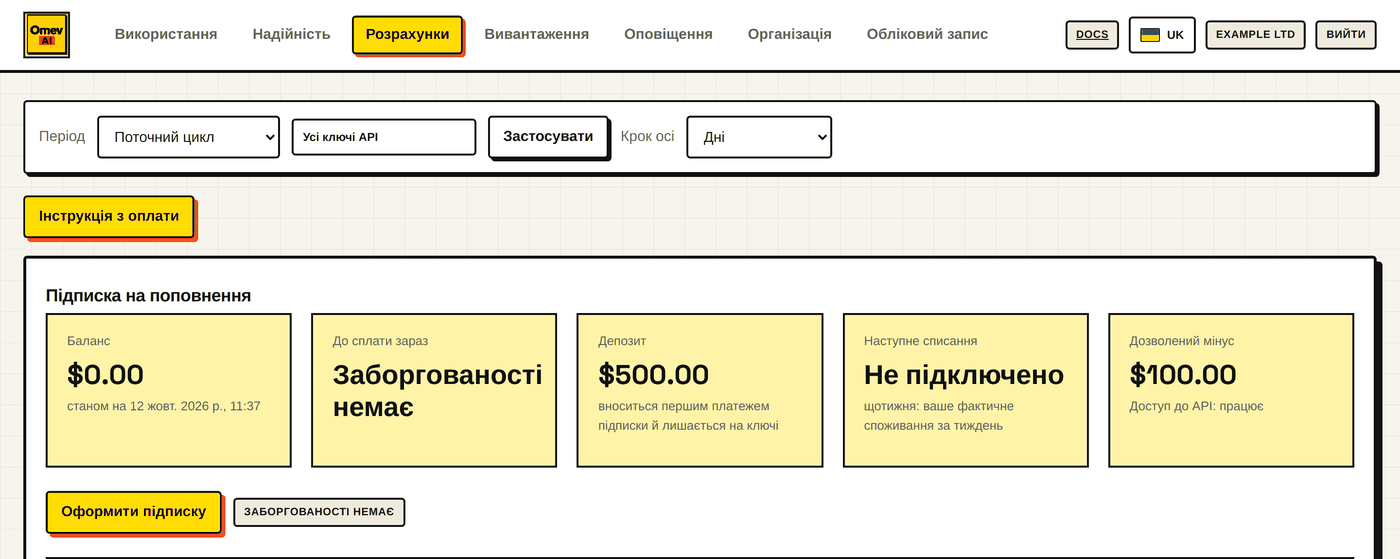The width and height of the screenshot is (1400, 559).
Task: Click the date станом на 12 жовт. 2026
Action: 164,406
